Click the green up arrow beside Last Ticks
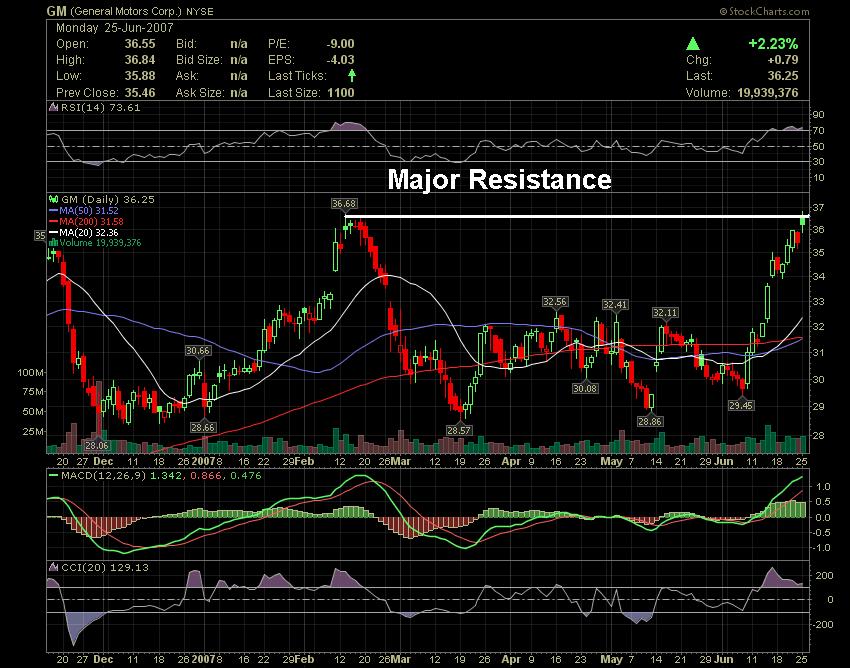The width and height of the screenshot is (850, 668). click(352, 75)
